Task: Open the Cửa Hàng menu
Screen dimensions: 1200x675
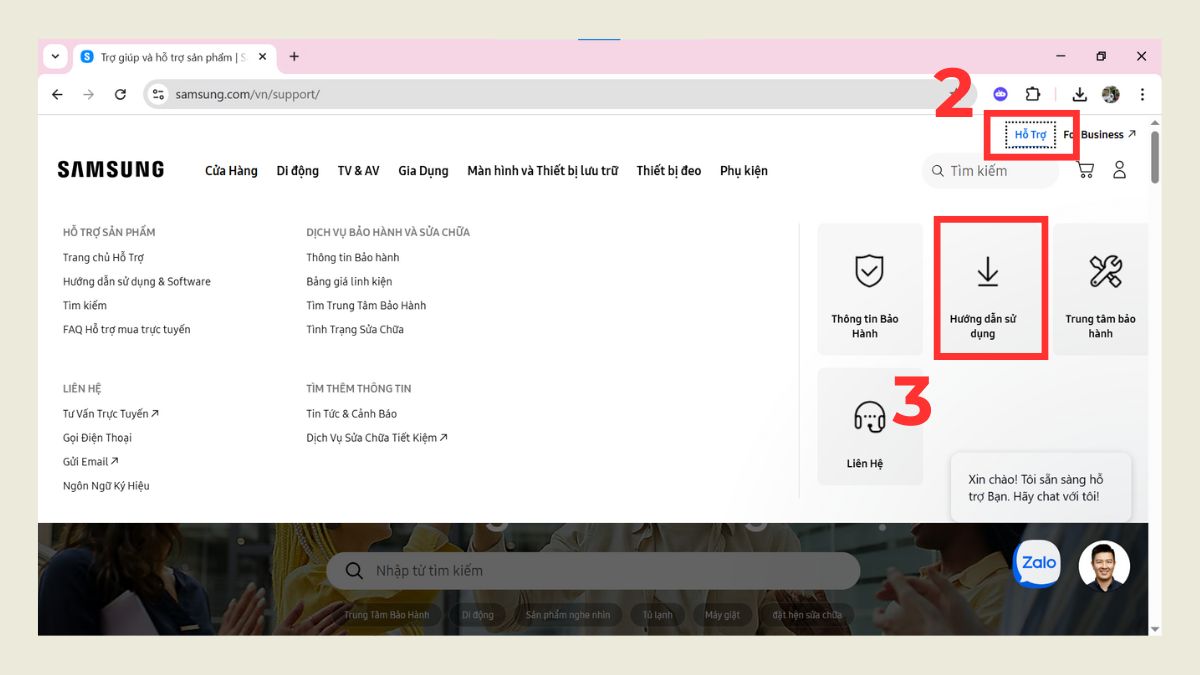Action: coord(231,171)
